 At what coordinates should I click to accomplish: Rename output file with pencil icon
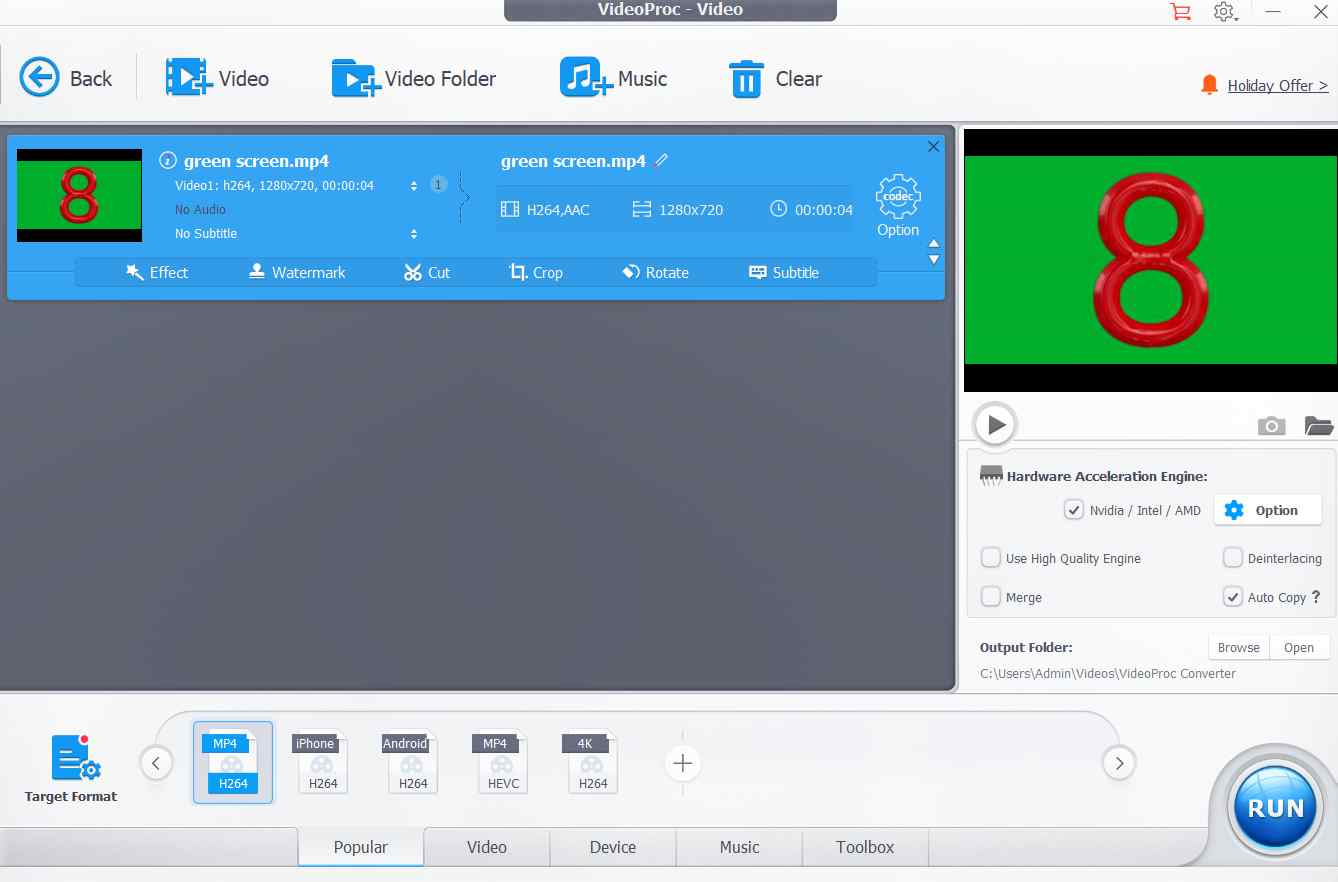point(661,160)
